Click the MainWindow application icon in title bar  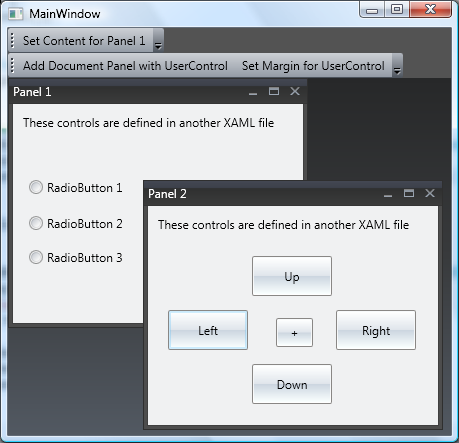coord(16,14)
